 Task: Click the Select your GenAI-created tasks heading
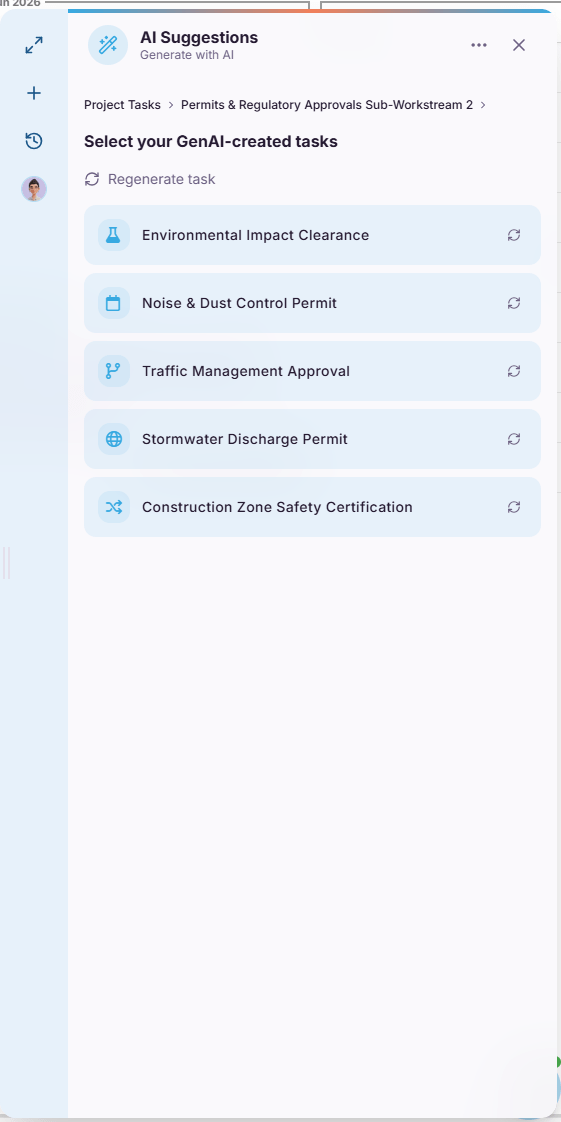click(x=210, y=142)
